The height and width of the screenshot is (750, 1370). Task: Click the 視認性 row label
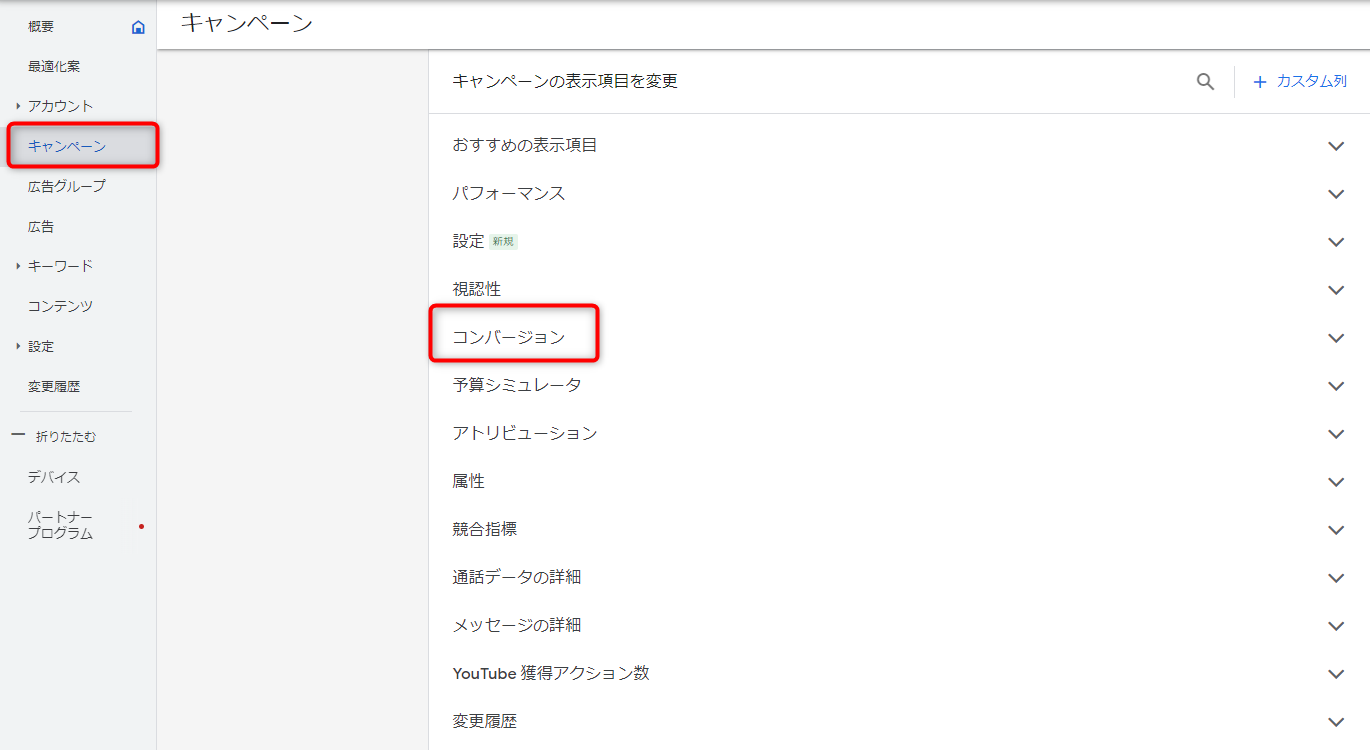coord(477,290)
